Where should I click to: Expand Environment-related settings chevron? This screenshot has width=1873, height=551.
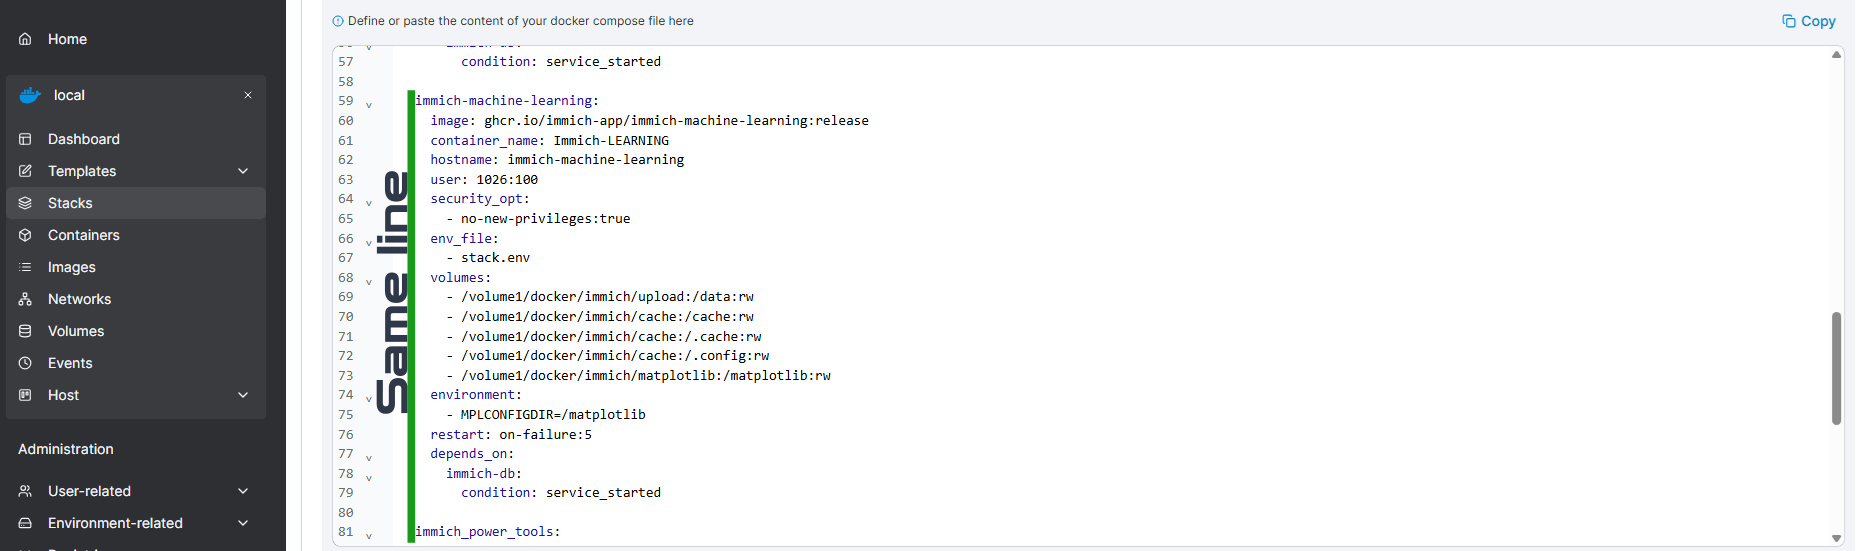tap(243, 523)
